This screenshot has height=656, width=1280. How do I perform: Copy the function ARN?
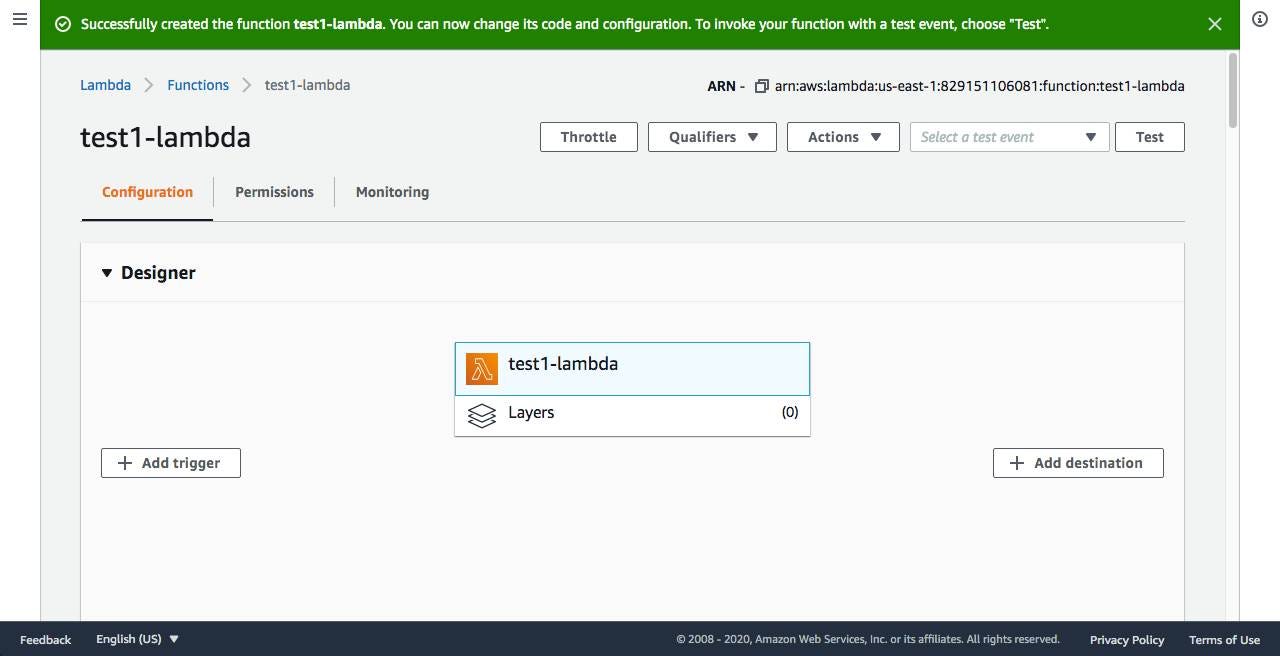click(x=762, y=86)
